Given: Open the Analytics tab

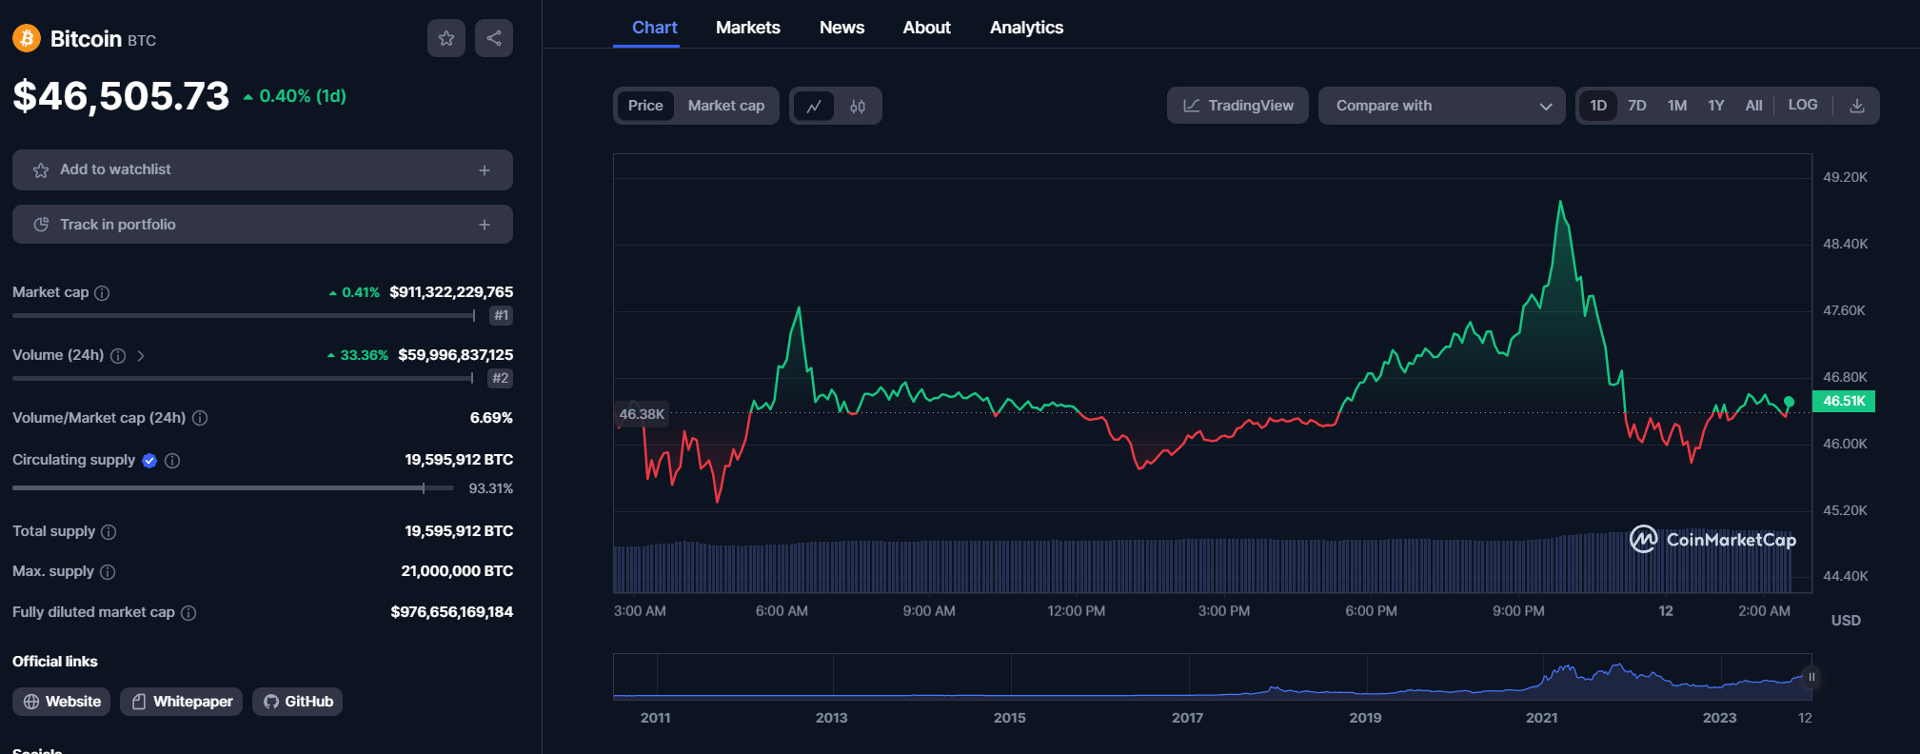Looking at the screenshot, I should pos(1026,28).
